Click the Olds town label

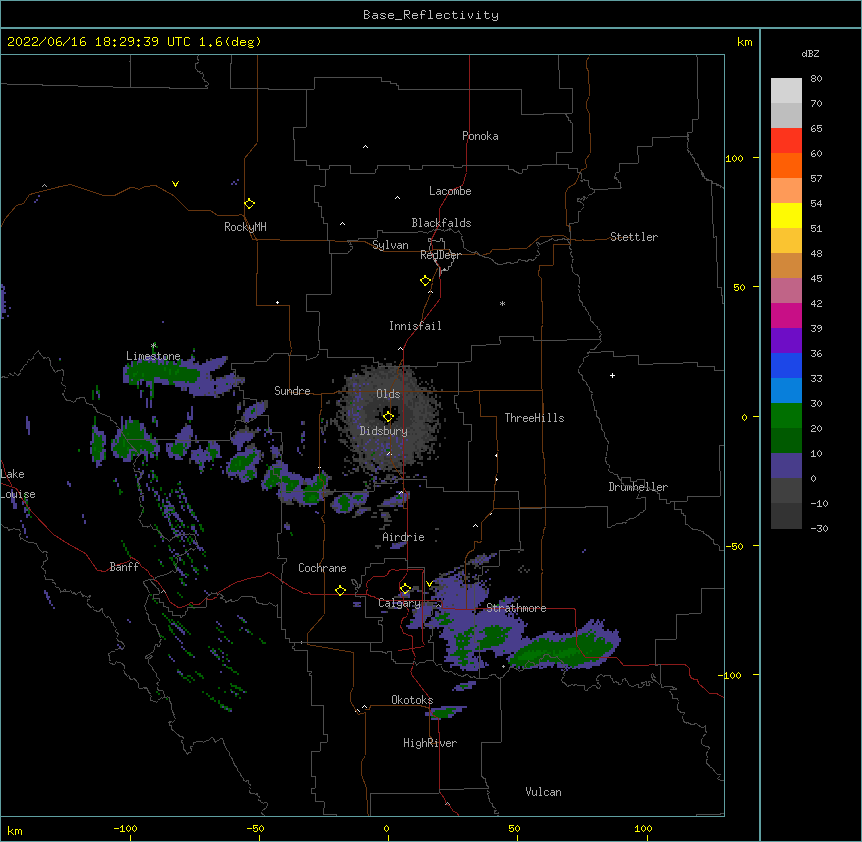pos(388,394)
